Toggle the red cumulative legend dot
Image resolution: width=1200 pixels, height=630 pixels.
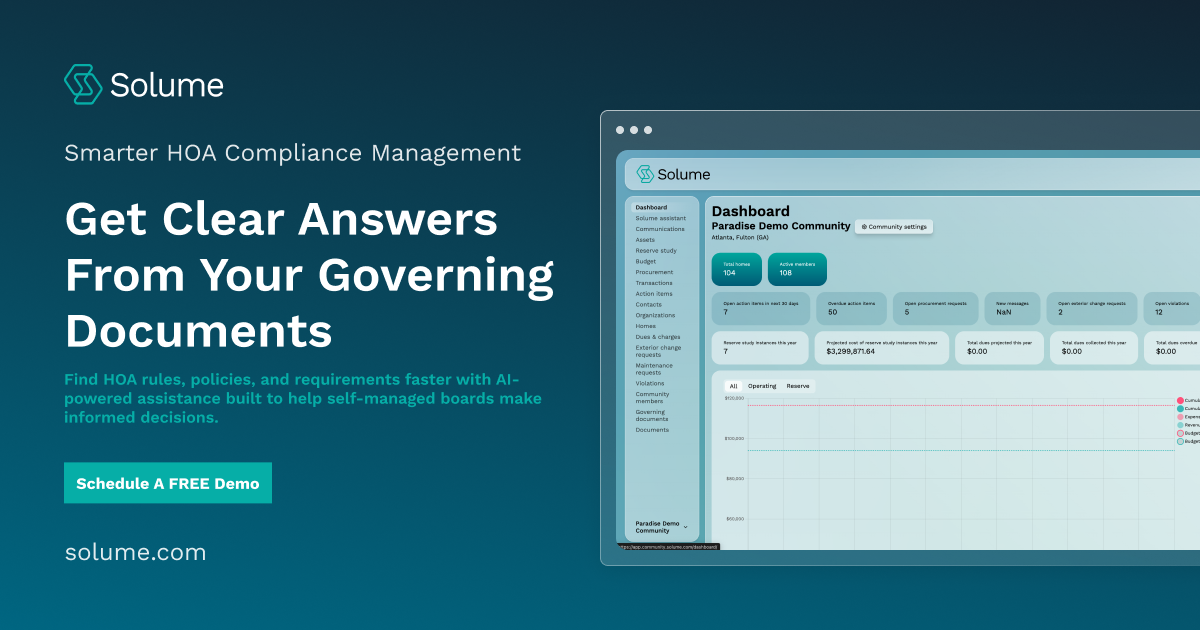pyautogui.click(x=1180, y=400)
